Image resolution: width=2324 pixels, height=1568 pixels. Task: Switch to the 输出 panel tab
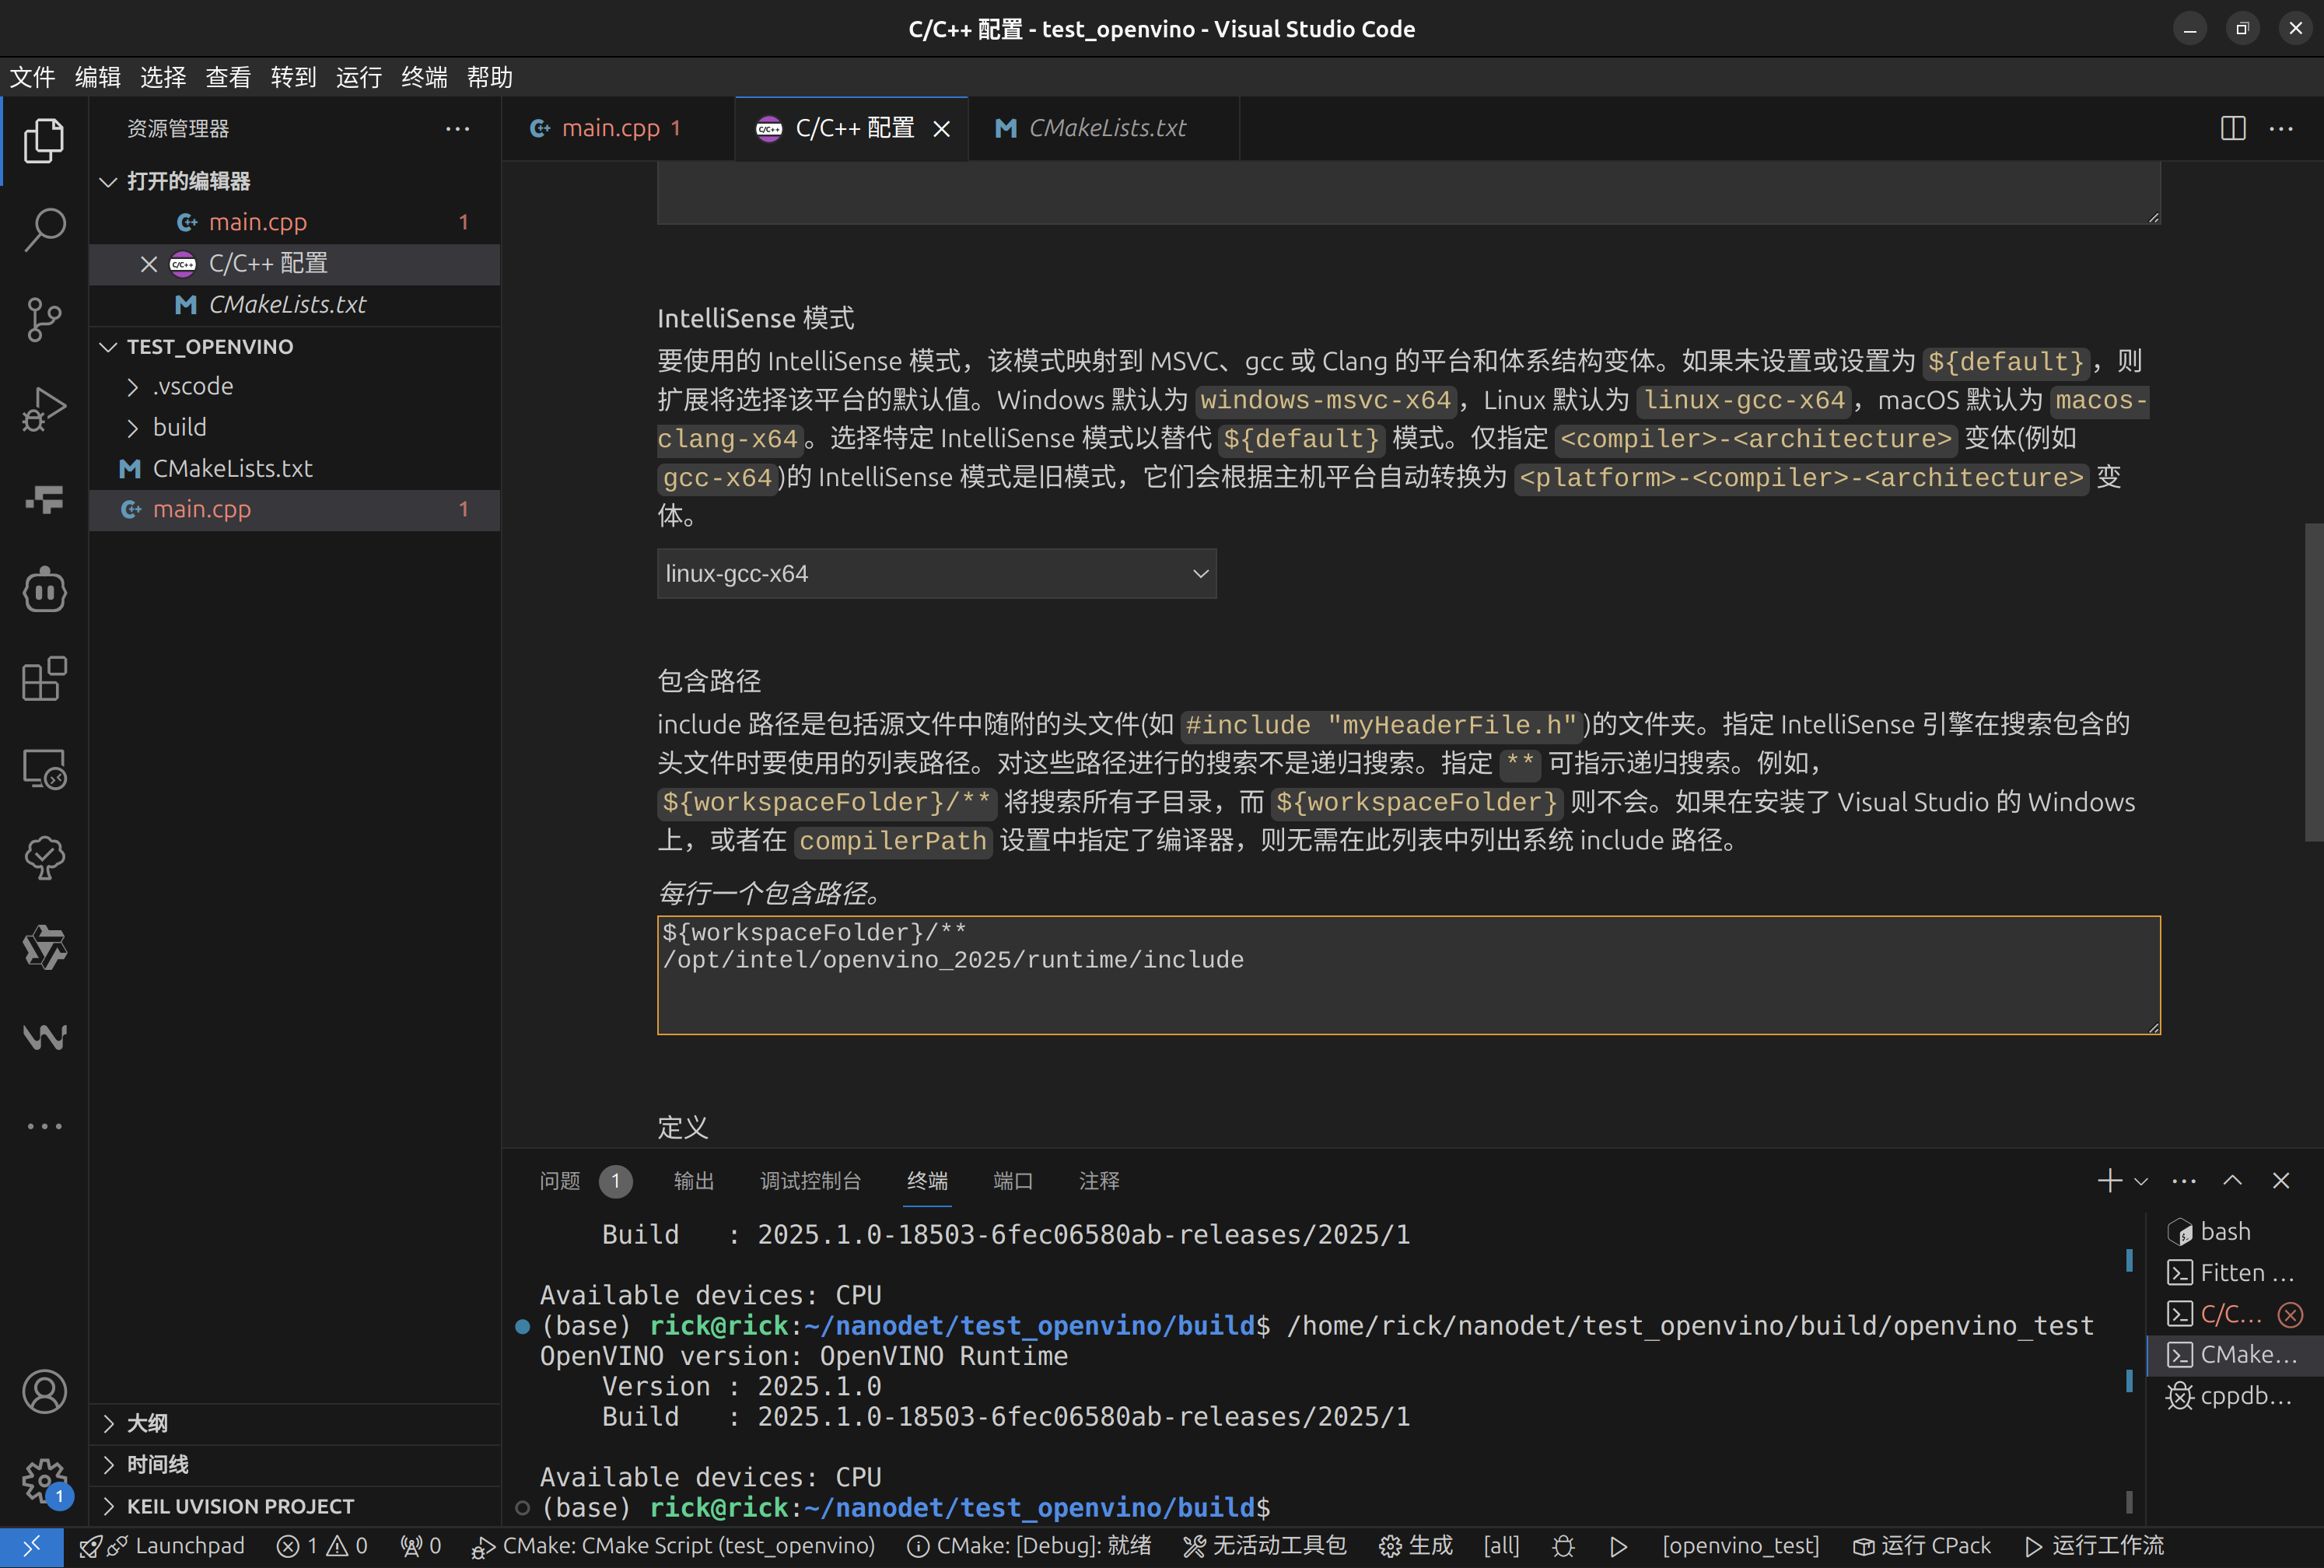[x=694, y=1181]
